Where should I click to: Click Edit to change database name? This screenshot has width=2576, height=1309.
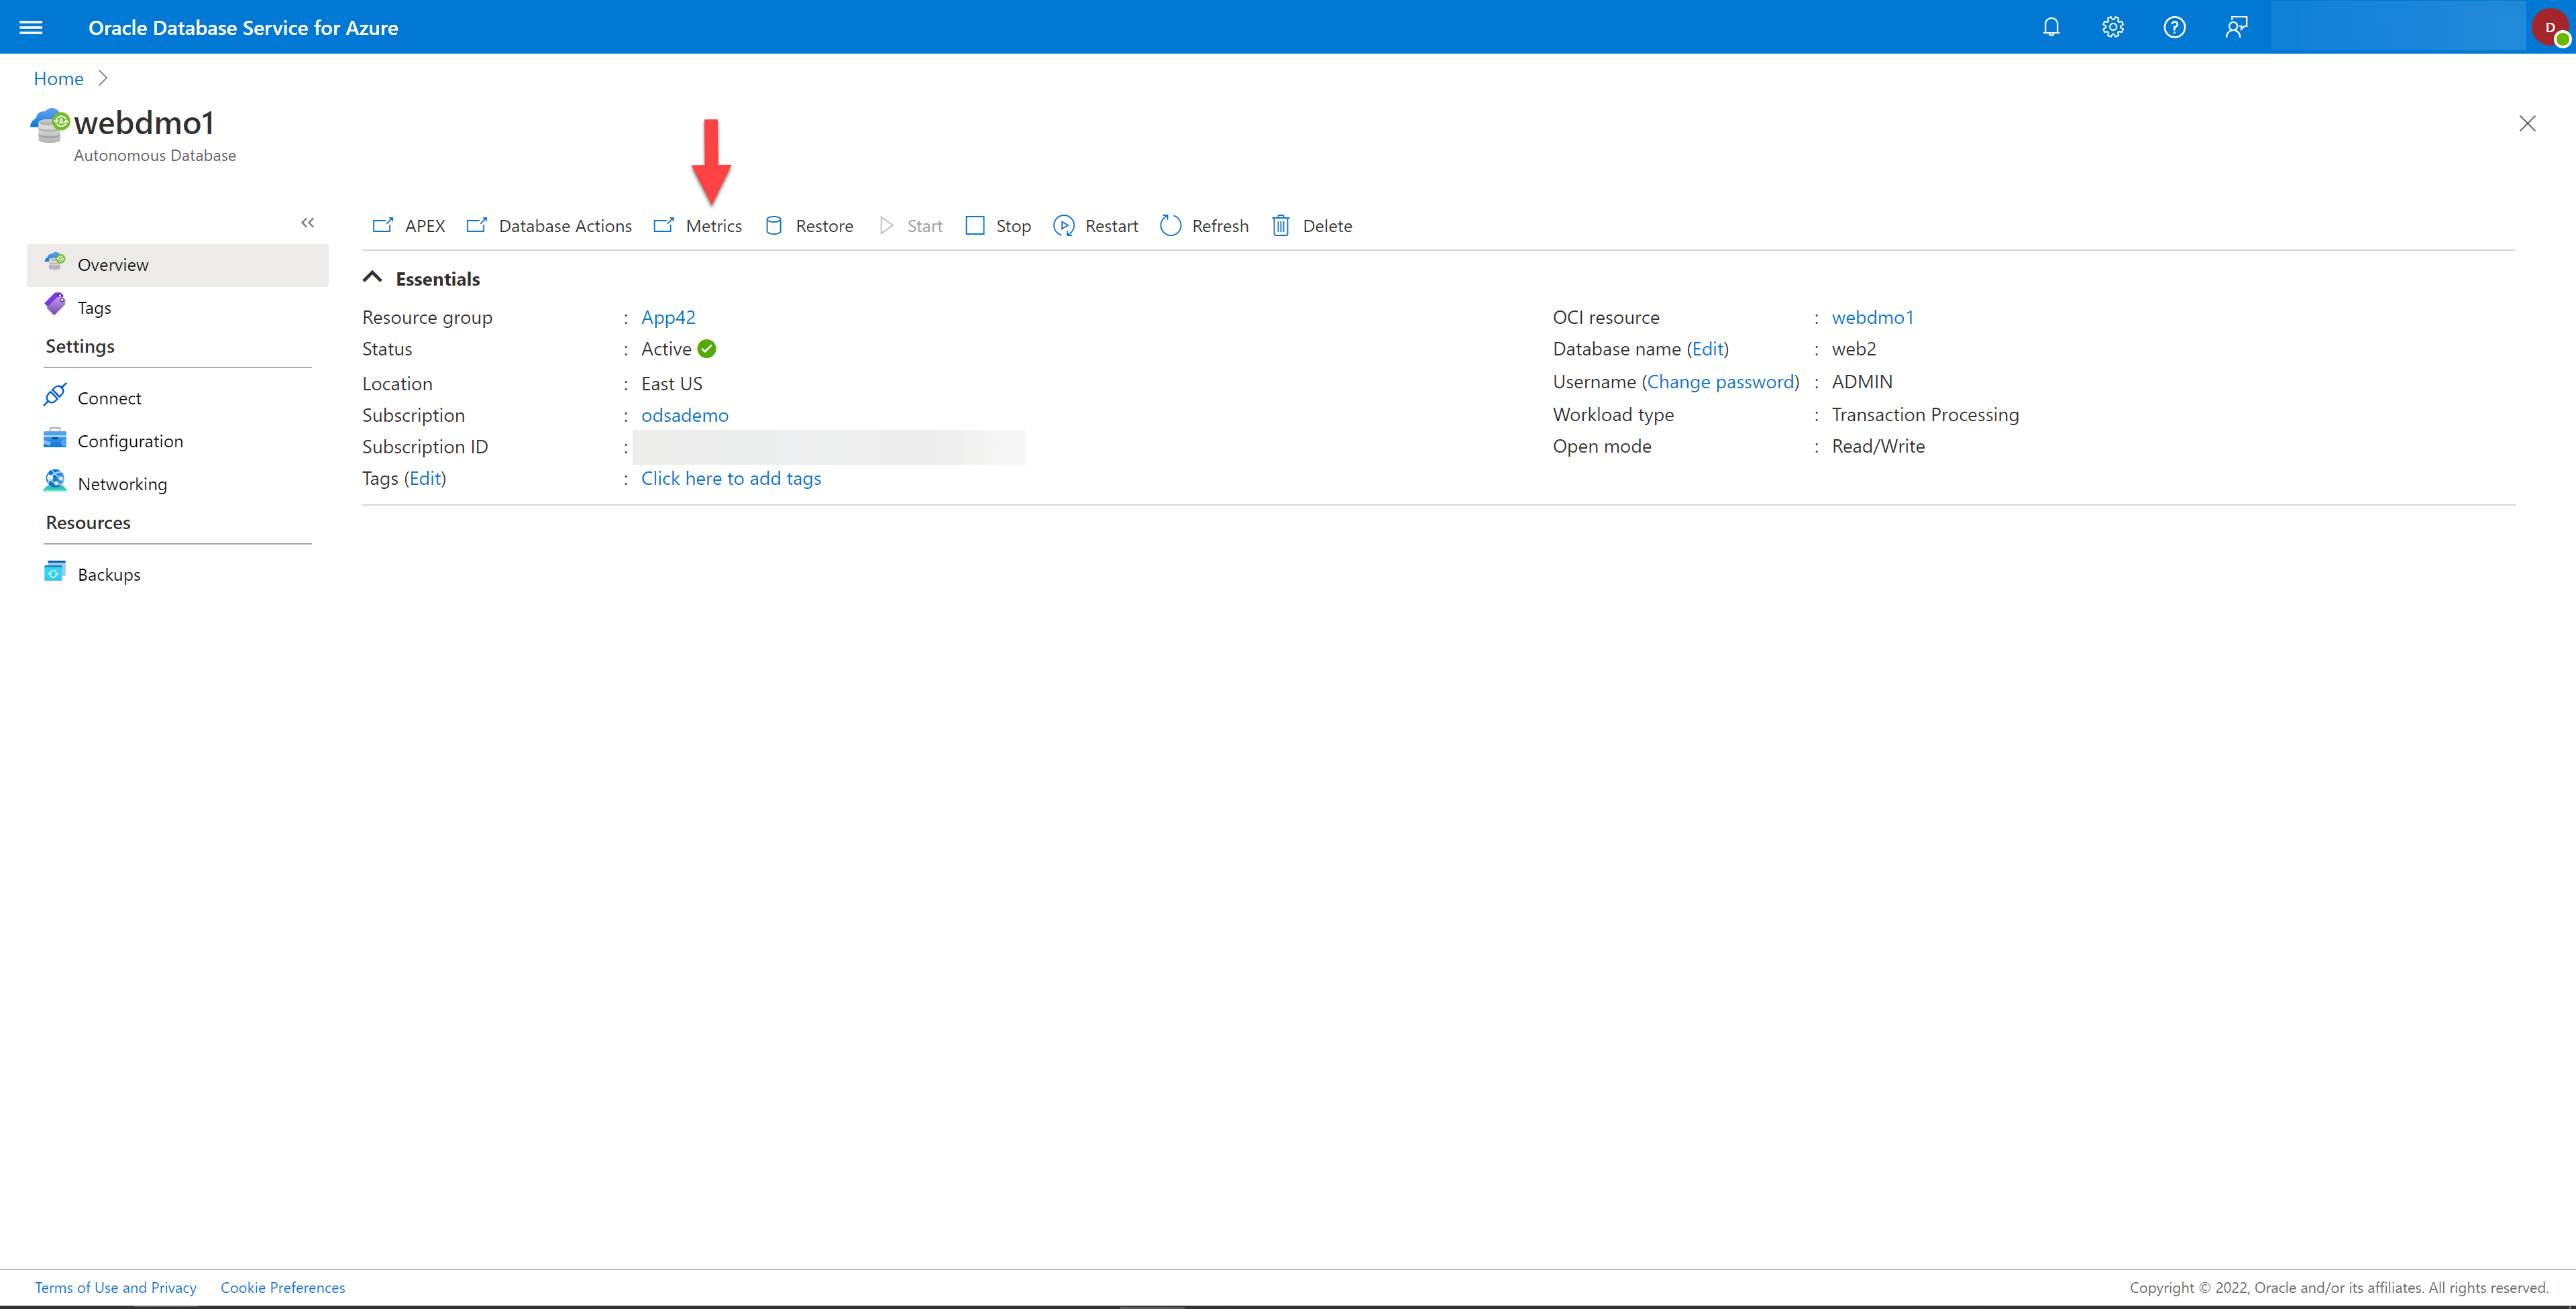tap(1706, 349)
